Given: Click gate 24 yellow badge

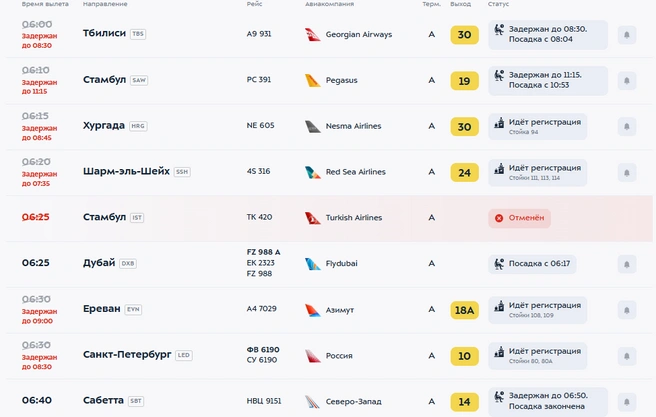Looking at the screenshot, I should pyautogui.click(x=464, y=172).
